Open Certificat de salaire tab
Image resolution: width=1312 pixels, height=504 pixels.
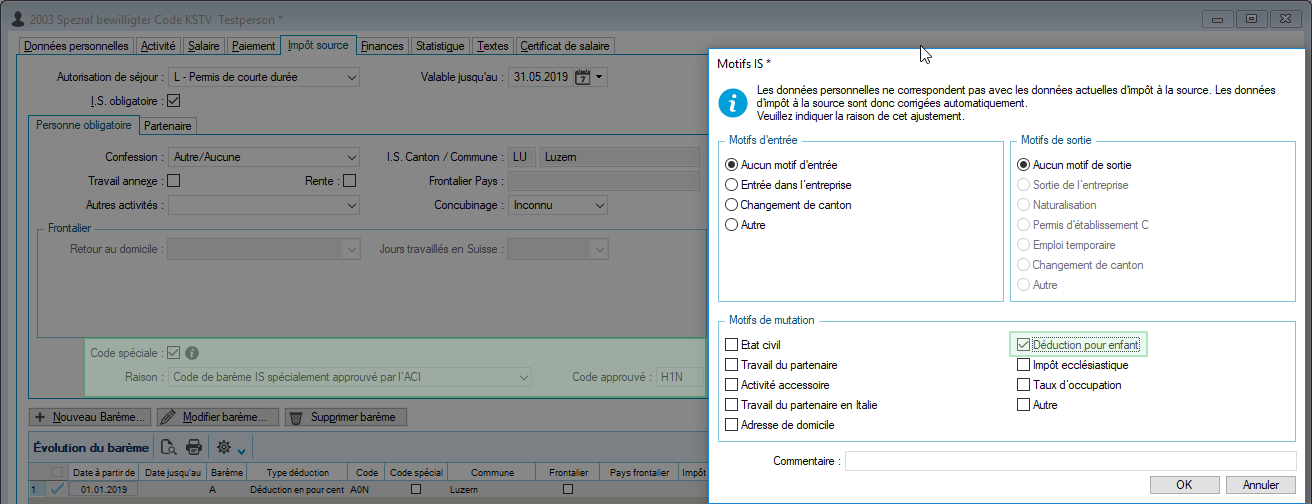(564, 46)
